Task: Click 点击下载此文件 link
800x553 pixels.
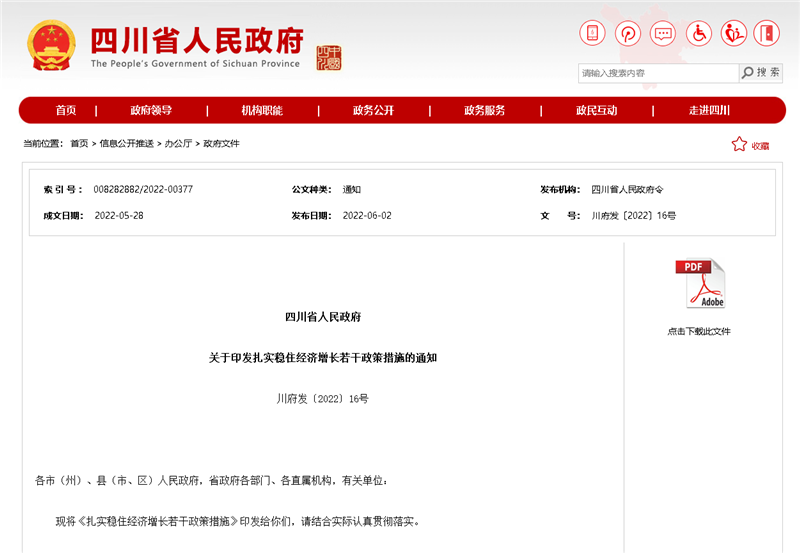Action: (x=699, y=331)
